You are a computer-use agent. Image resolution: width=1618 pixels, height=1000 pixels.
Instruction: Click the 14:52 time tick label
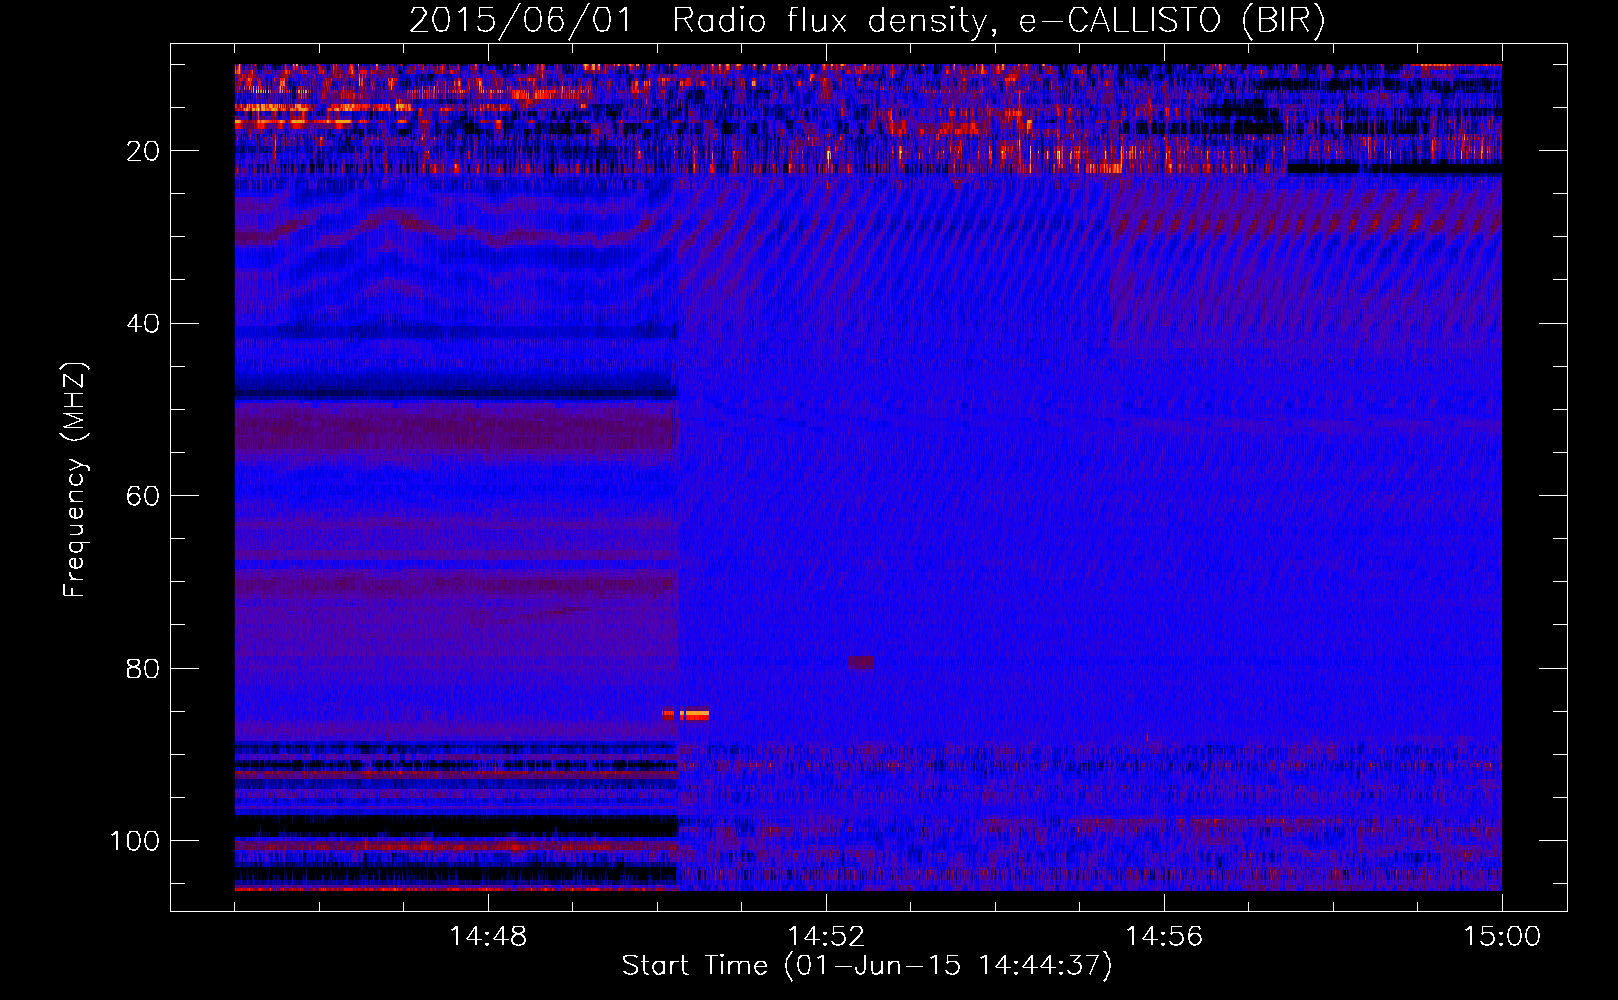click(x=826, y=937)
